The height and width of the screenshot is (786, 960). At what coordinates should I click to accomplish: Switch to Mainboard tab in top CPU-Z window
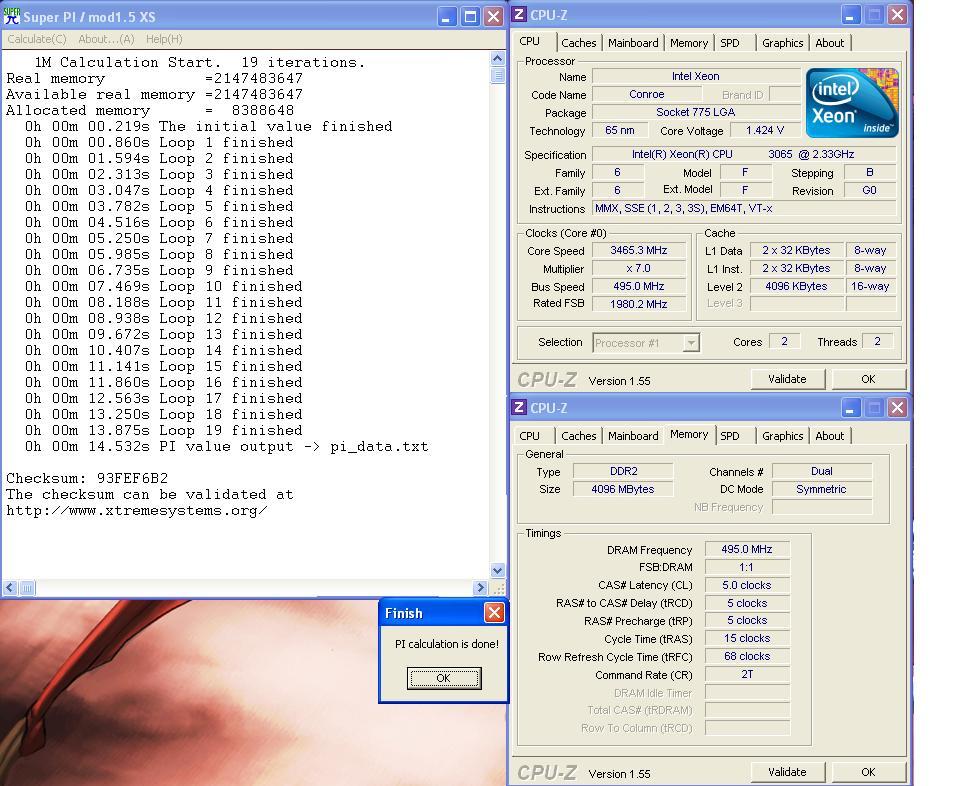tap(633, 43)
